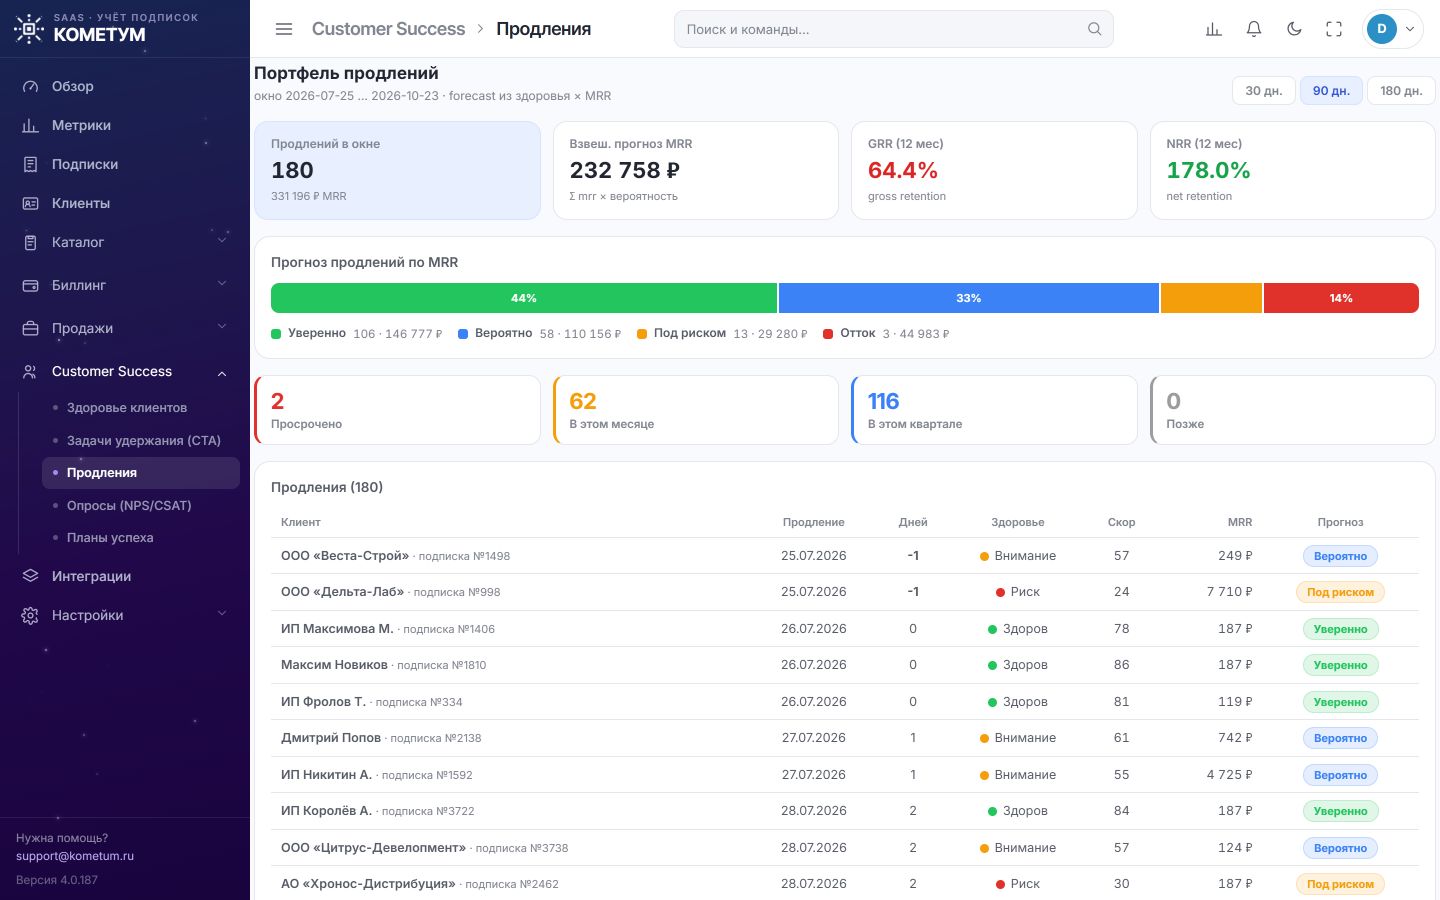Click the Customer Success breadcrumb
The image size is (1440, 900).
[388, 29]
